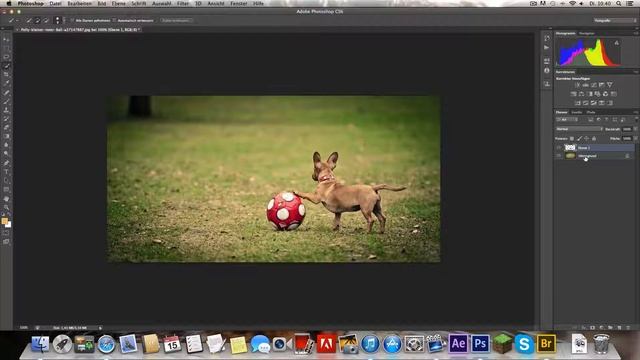
Task: Toggle lock all padlock in Fixieren row
Action: coord(594,139)
